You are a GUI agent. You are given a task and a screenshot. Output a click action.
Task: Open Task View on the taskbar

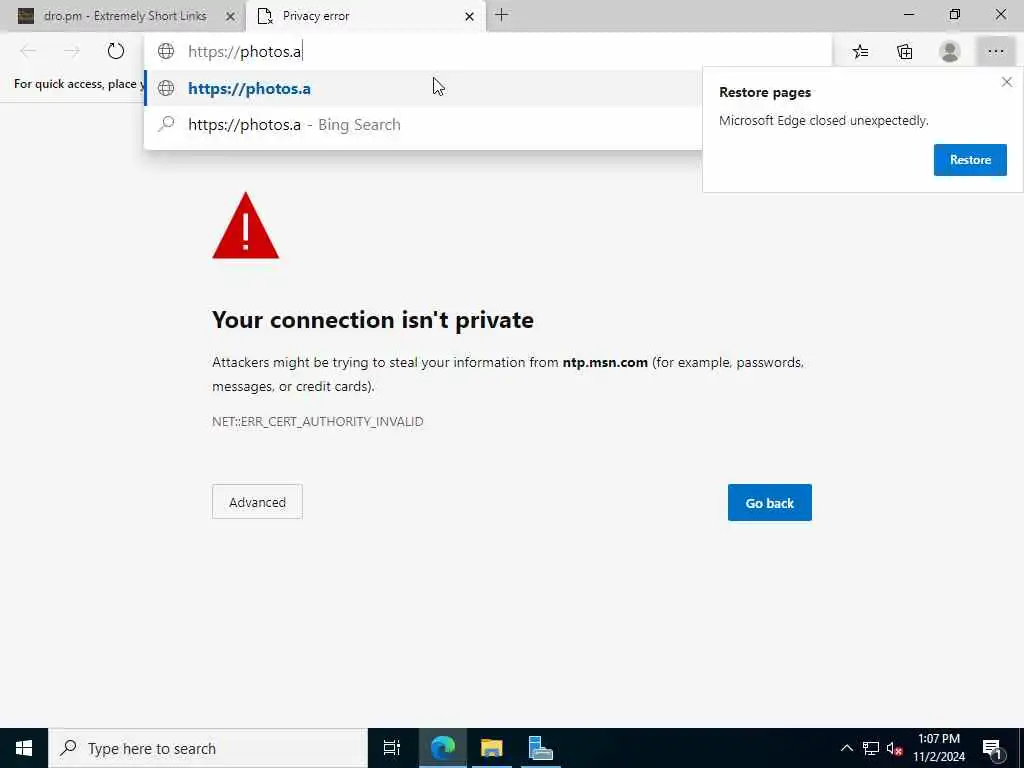point(392,748)
